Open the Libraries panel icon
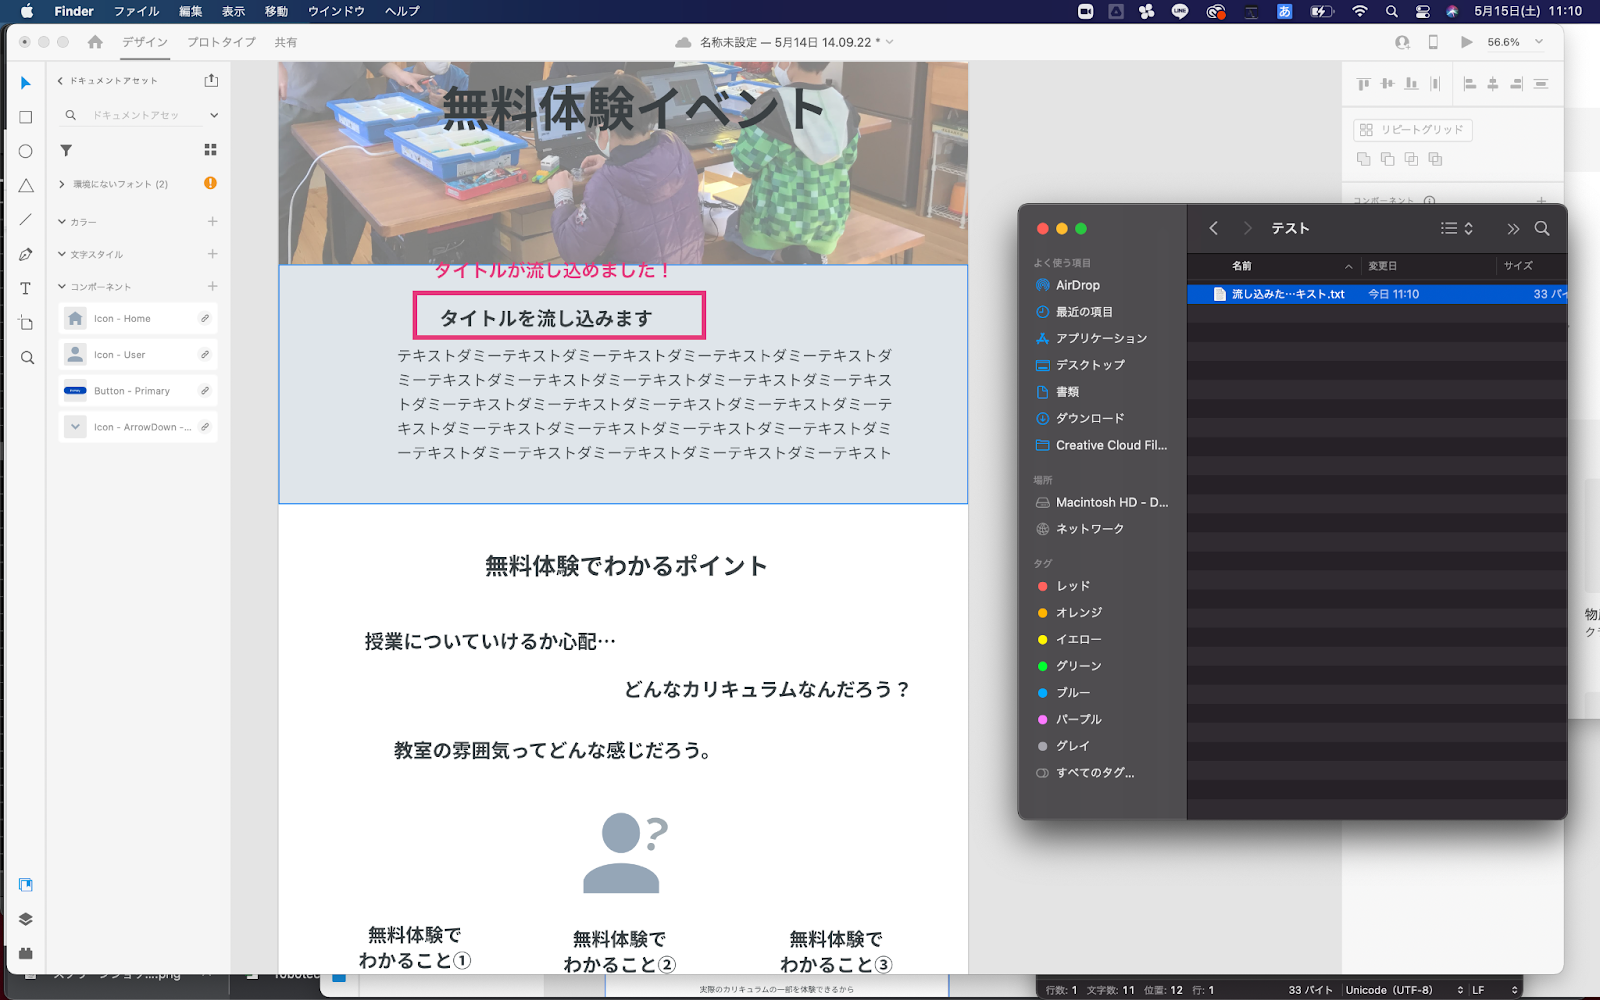The height and width of the screenshot is (1000, 1600). (26, 885)
